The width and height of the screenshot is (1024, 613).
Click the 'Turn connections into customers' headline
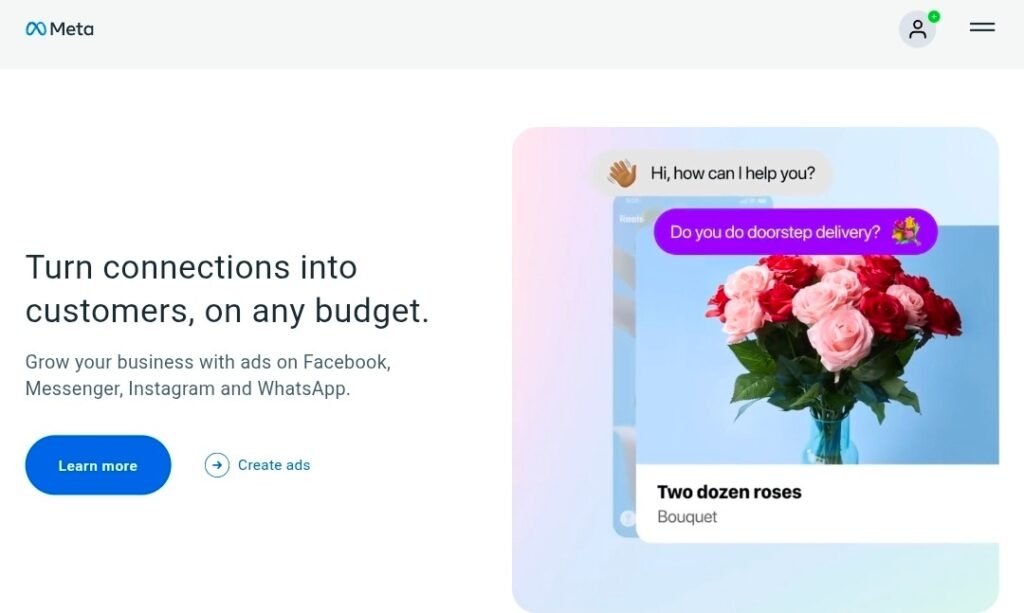click(x=227, y=289)
